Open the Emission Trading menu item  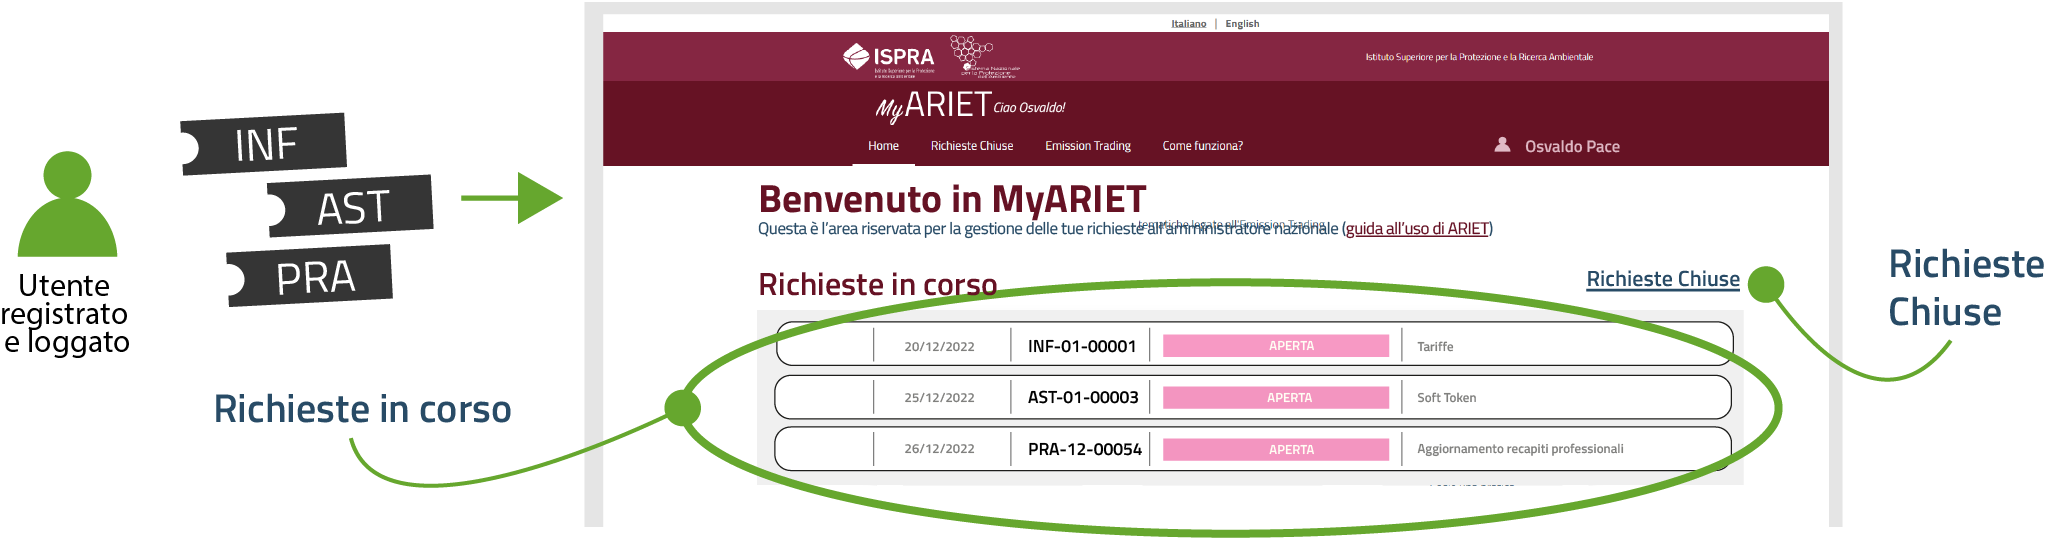point(1087,146)
